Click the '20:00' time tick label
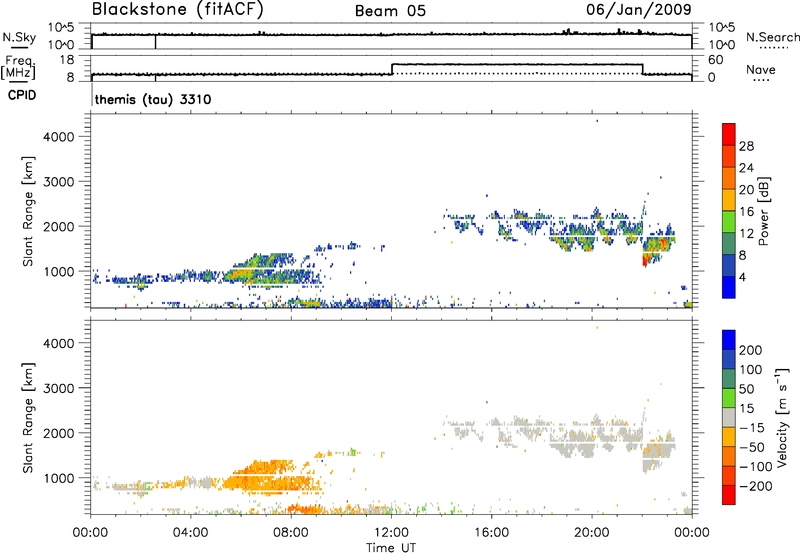Screen dimensions: 800x554 [x=592, y=533]
